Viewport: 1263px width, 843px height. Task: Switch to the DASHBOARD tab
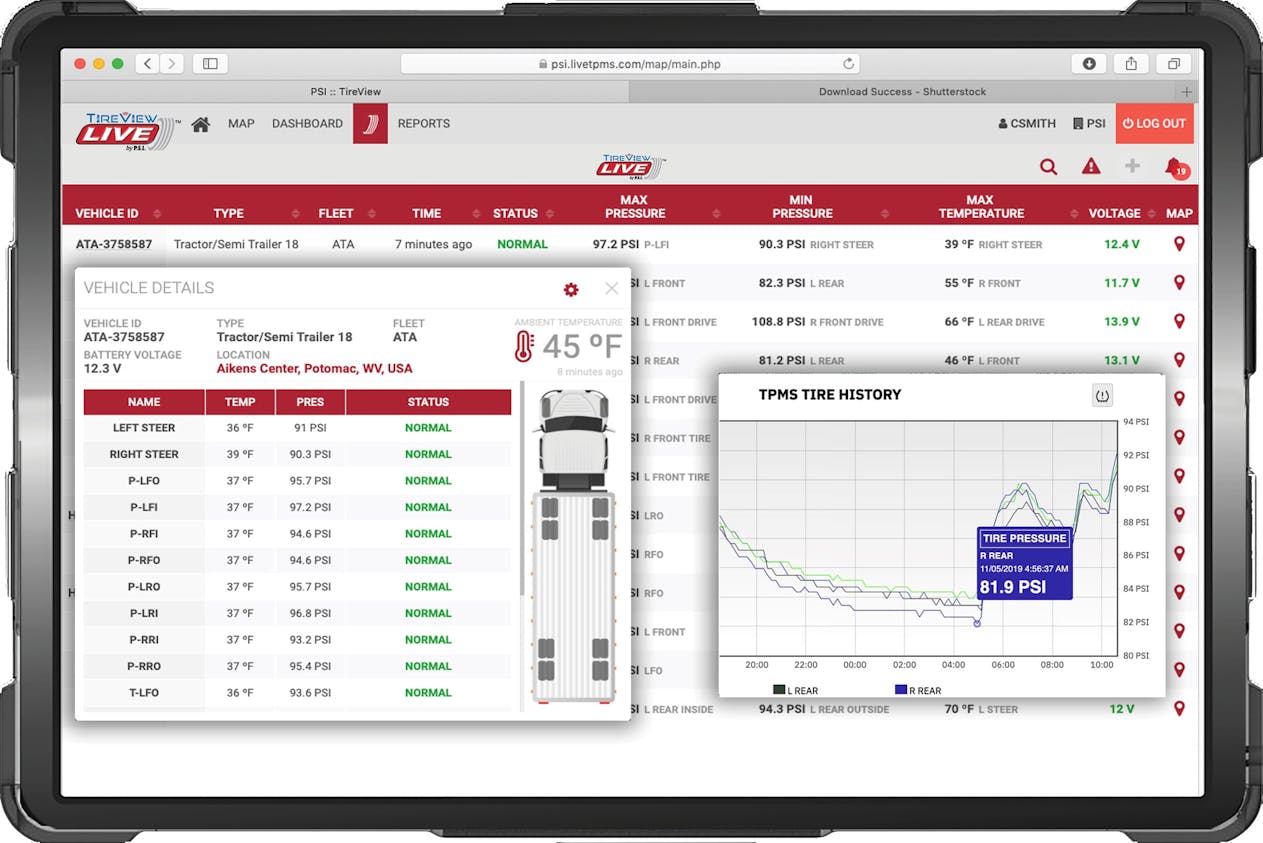point(307,123)
